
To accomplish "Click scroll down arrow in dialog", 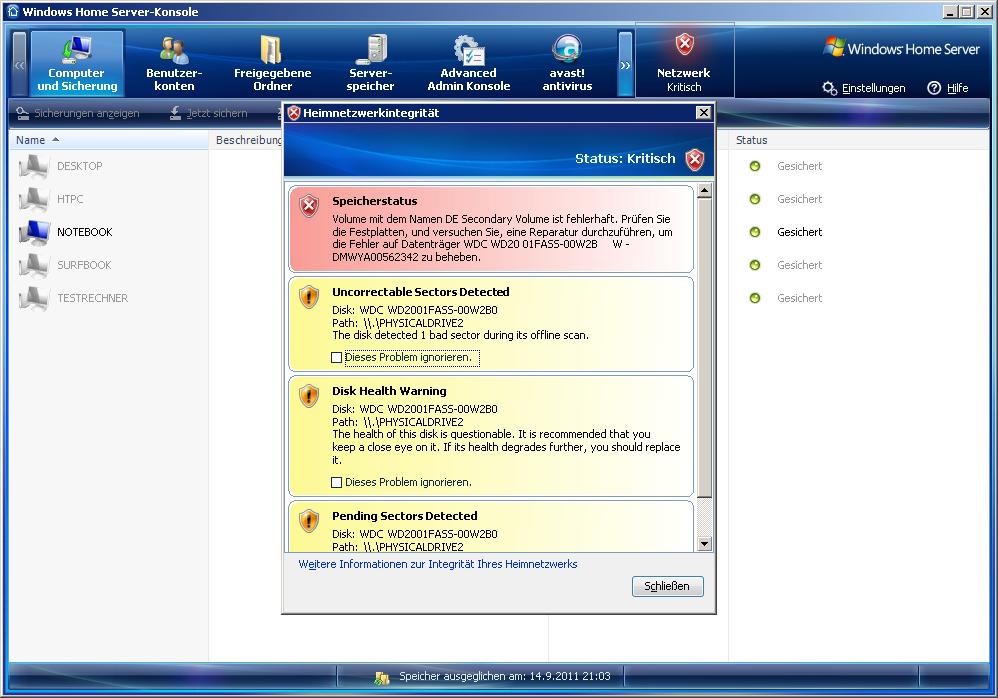I will click(x=704, y=544).
